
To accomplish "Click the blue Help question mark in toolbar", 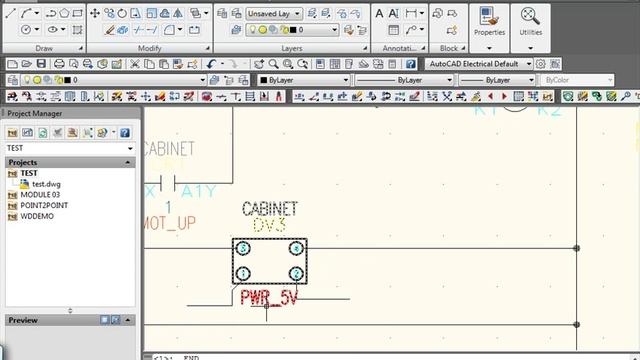I will point(411,64).
